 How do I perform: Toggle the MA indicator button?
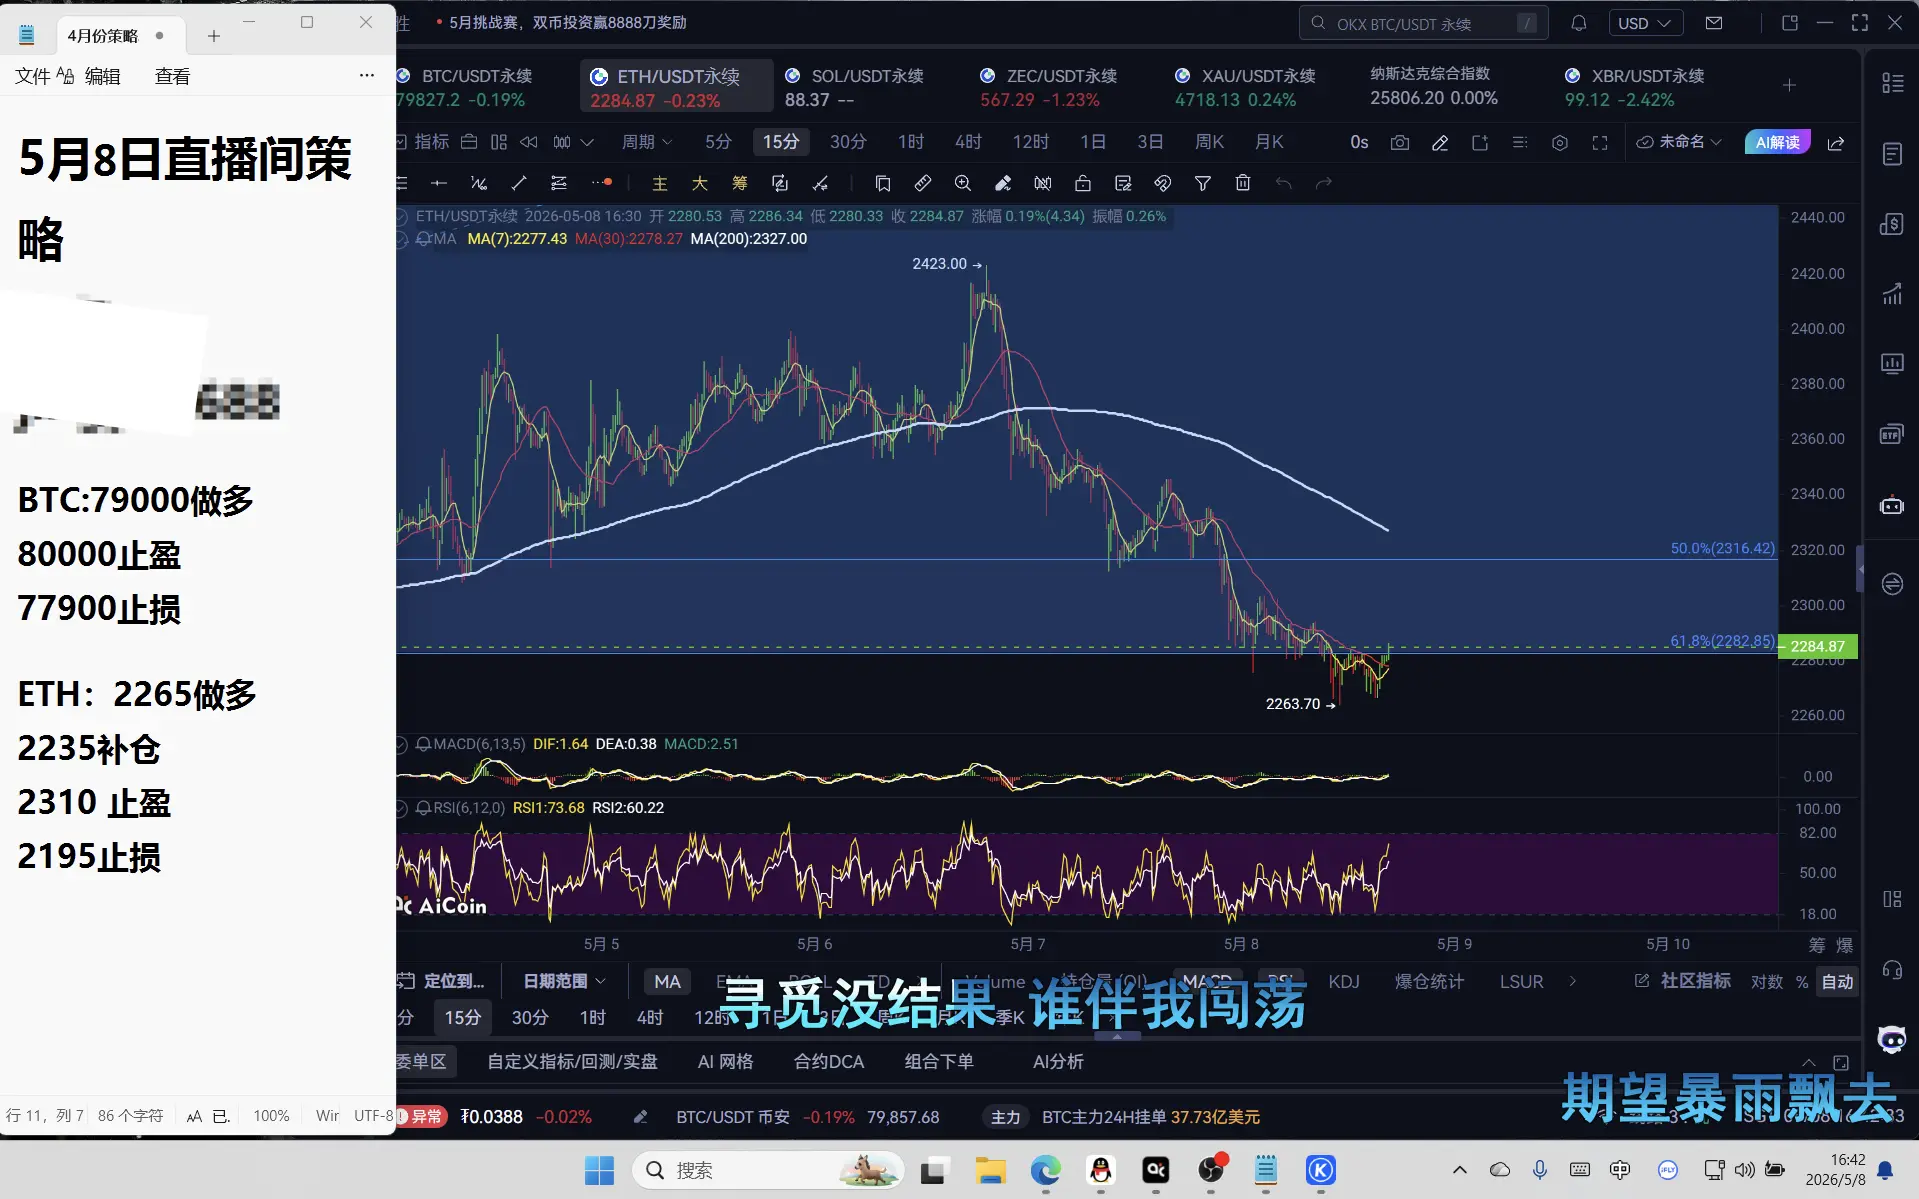[x=667, y=982]
